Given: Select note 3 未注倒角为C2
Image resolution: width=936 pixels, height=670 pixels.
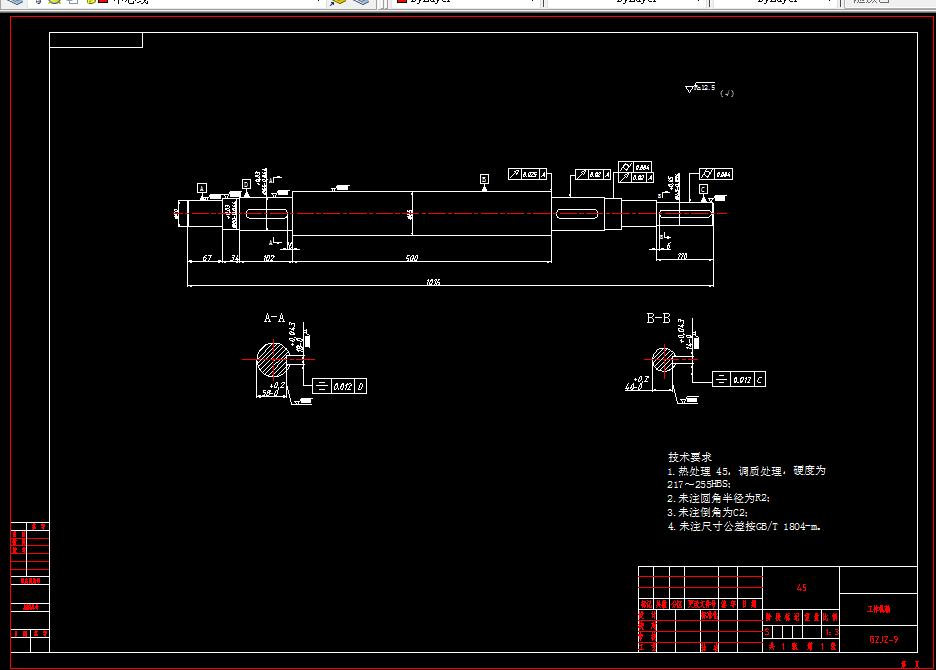Looking at the screenshot, I should [x=707, y=512].
